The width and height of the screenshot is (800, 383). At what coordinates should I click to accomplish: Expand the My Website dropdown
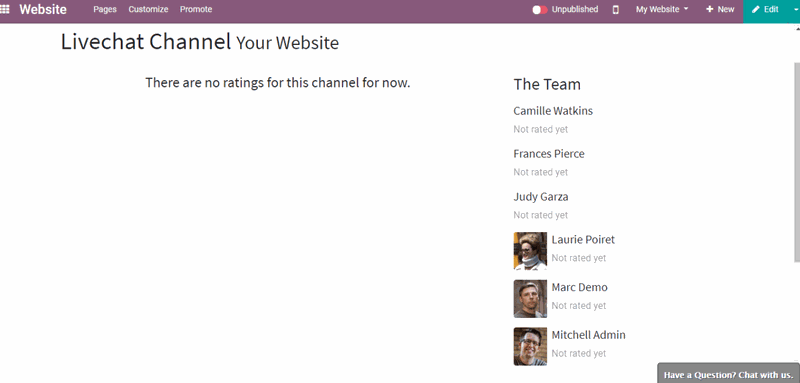(x=662, y=9)
